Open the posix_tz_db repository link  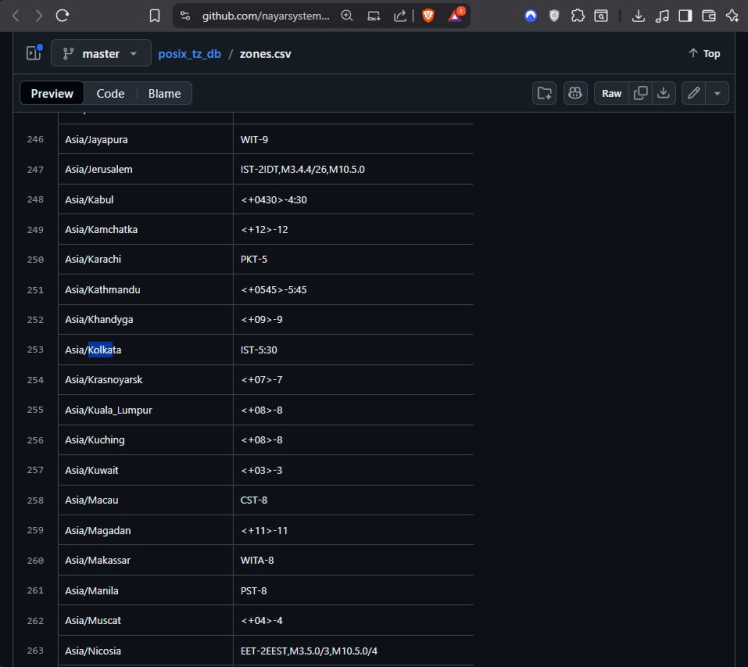(189, 53)
